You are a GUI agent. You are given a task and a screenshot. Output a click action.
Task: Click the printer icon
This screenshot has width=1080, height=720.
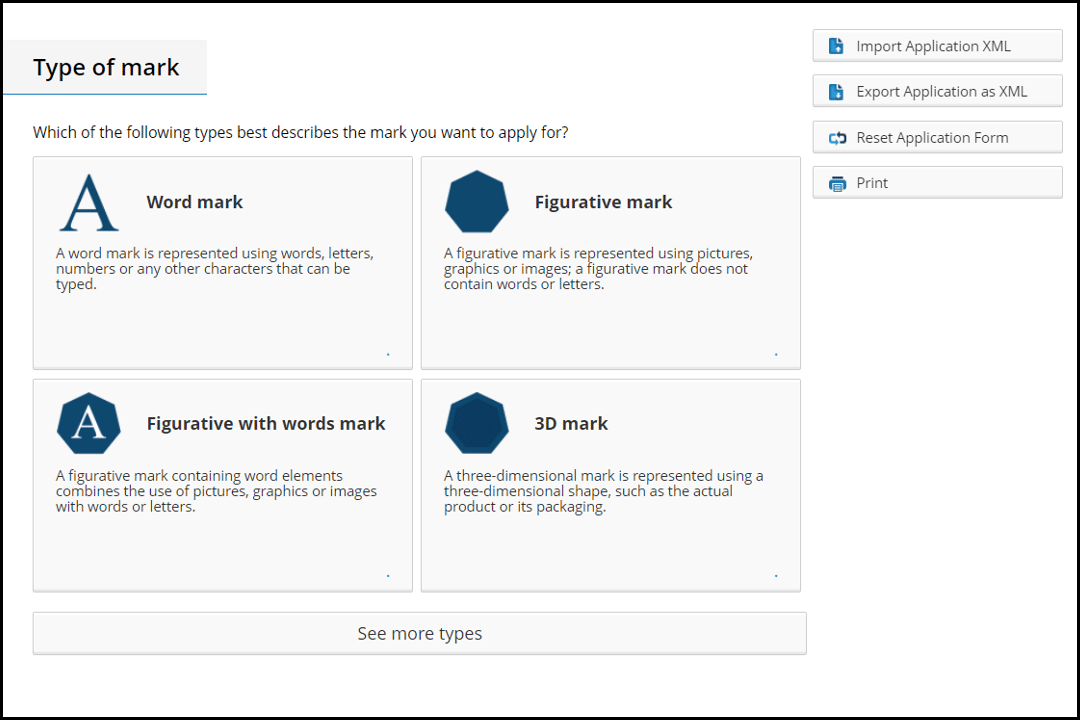[x=837, y=183]
